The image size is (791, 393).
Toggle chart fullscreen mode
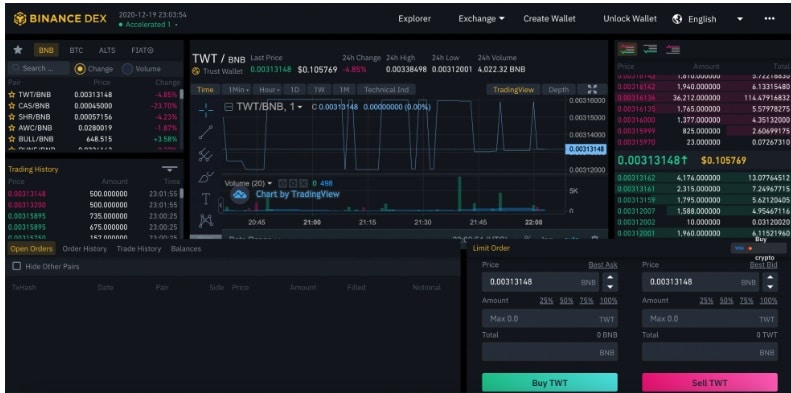pyautogui.click(x=592, y=89)
